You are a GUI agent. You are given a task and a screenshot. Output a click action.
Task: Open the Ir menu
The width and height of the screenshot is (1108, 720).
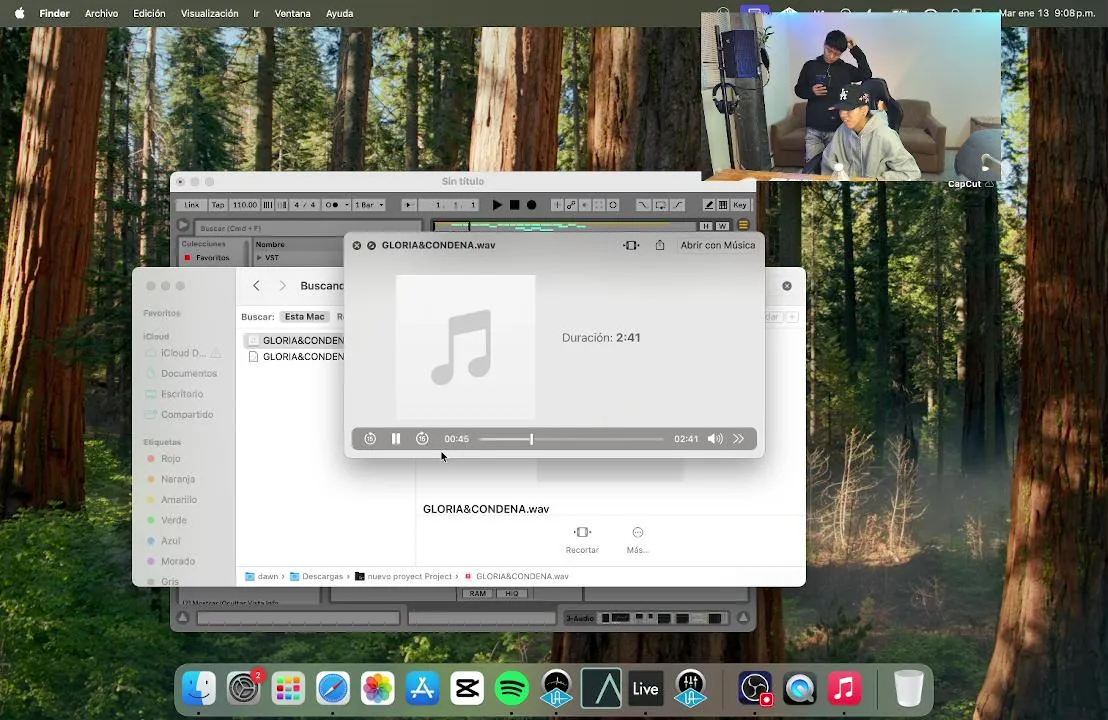[x=257, y=13]
